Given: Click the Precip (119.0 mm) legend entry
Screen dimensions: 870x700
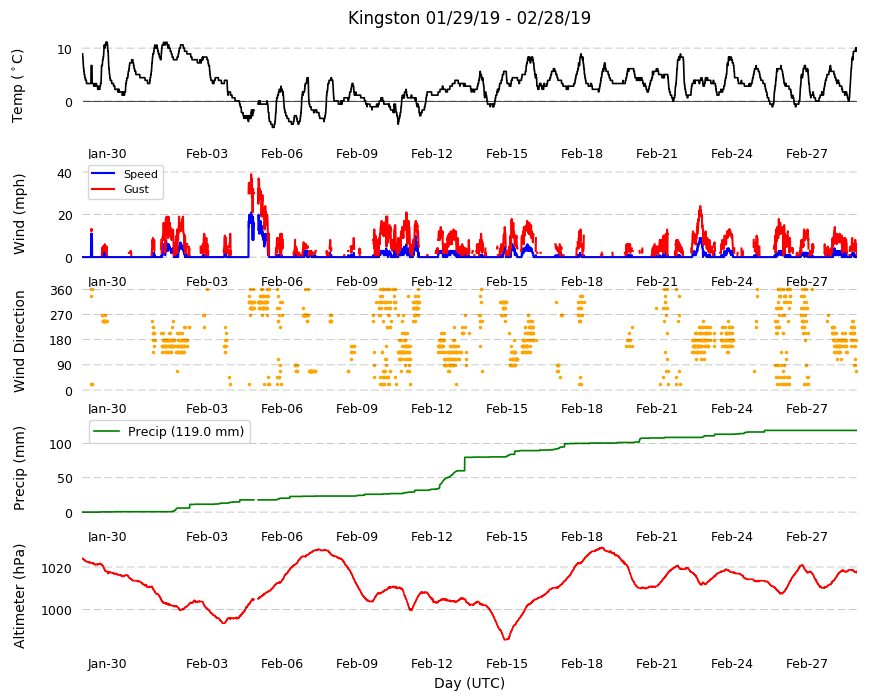Looking at the screenshot, I should pyautogui.click(x=170, y=432).
